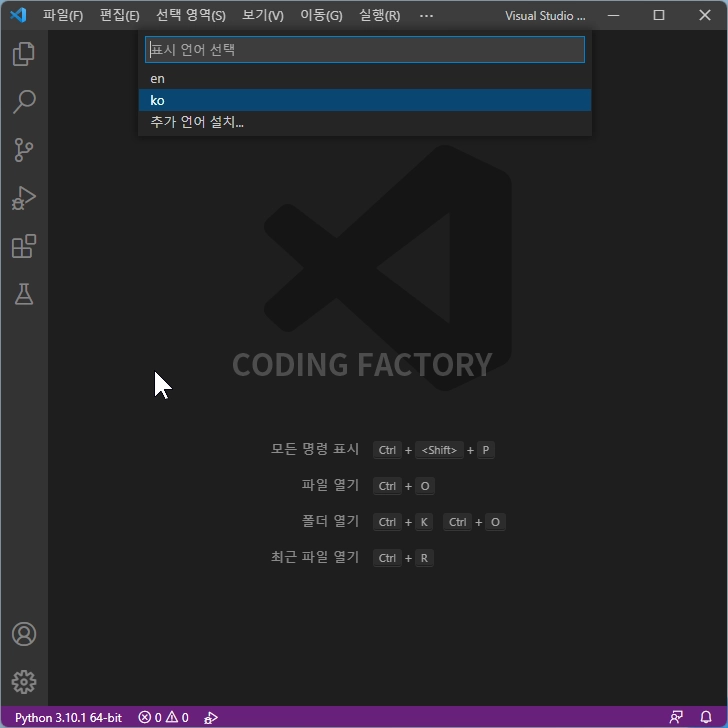Open the Search view icon
The image size is (728, 728).
pyautogui.click(x=24, y=102)
